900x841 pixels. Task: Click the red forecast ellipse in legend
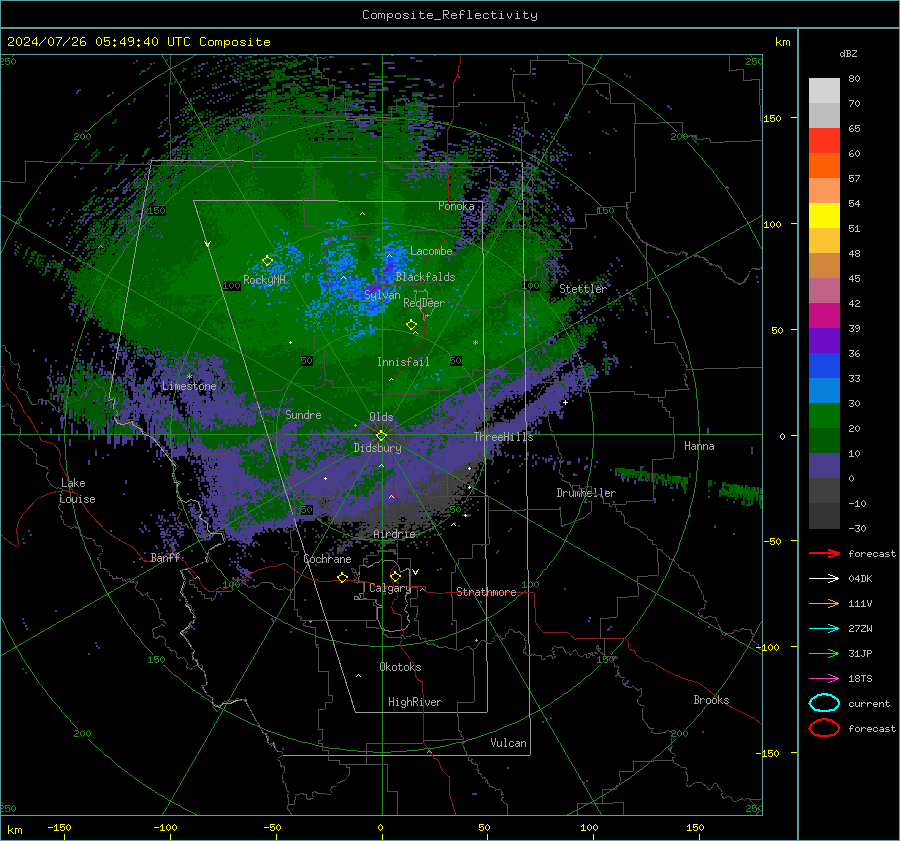(x=824, y=728)
